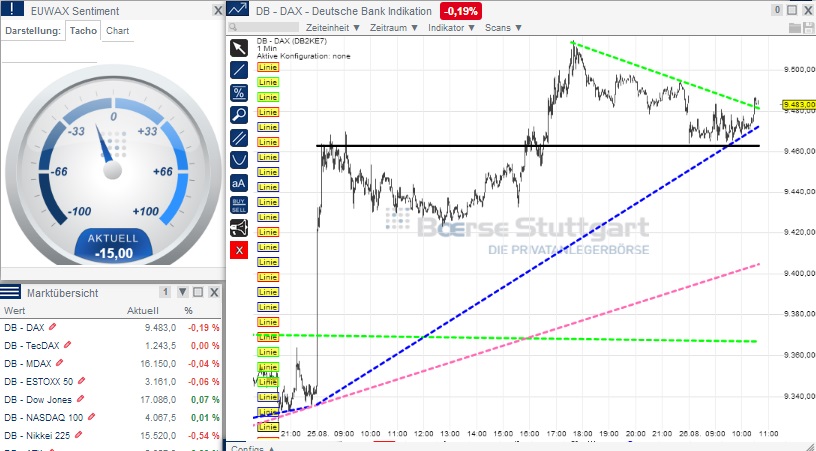Screen dimensions: 816x451
Task: Maximize the DB - DAX chart window
Action: point(792,10)
